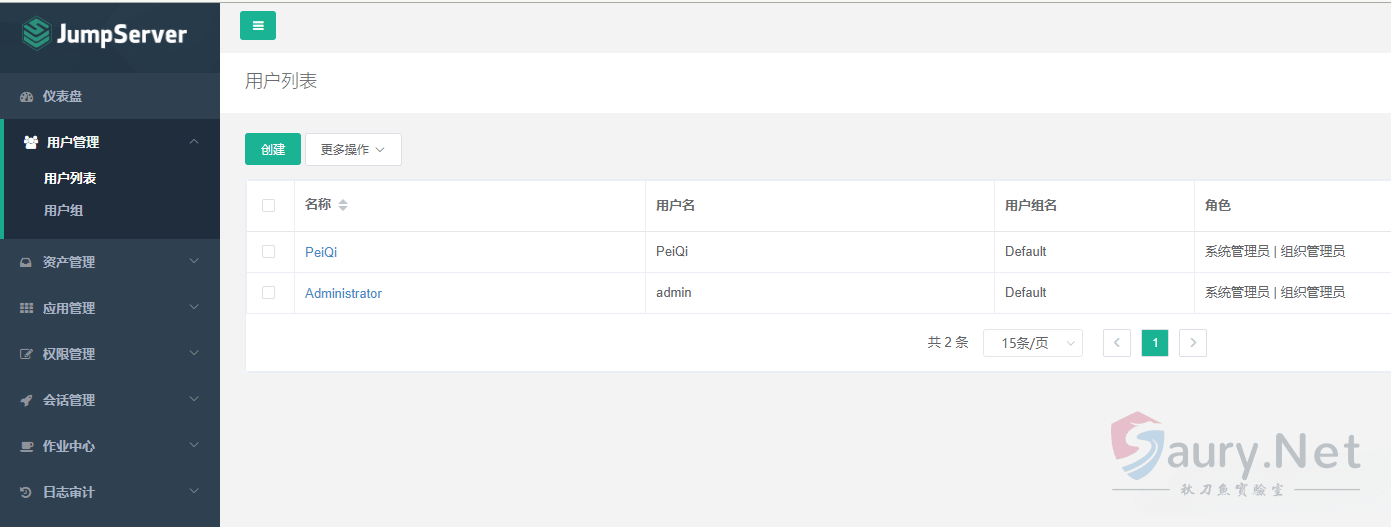Click the green 创建 button
This screenshot has width=1391, height=527.
click(273, 150)
